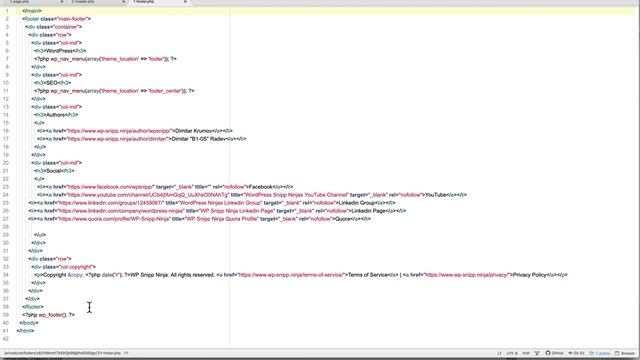
Task: Open the PHP grammar selector
Action: 526,353
